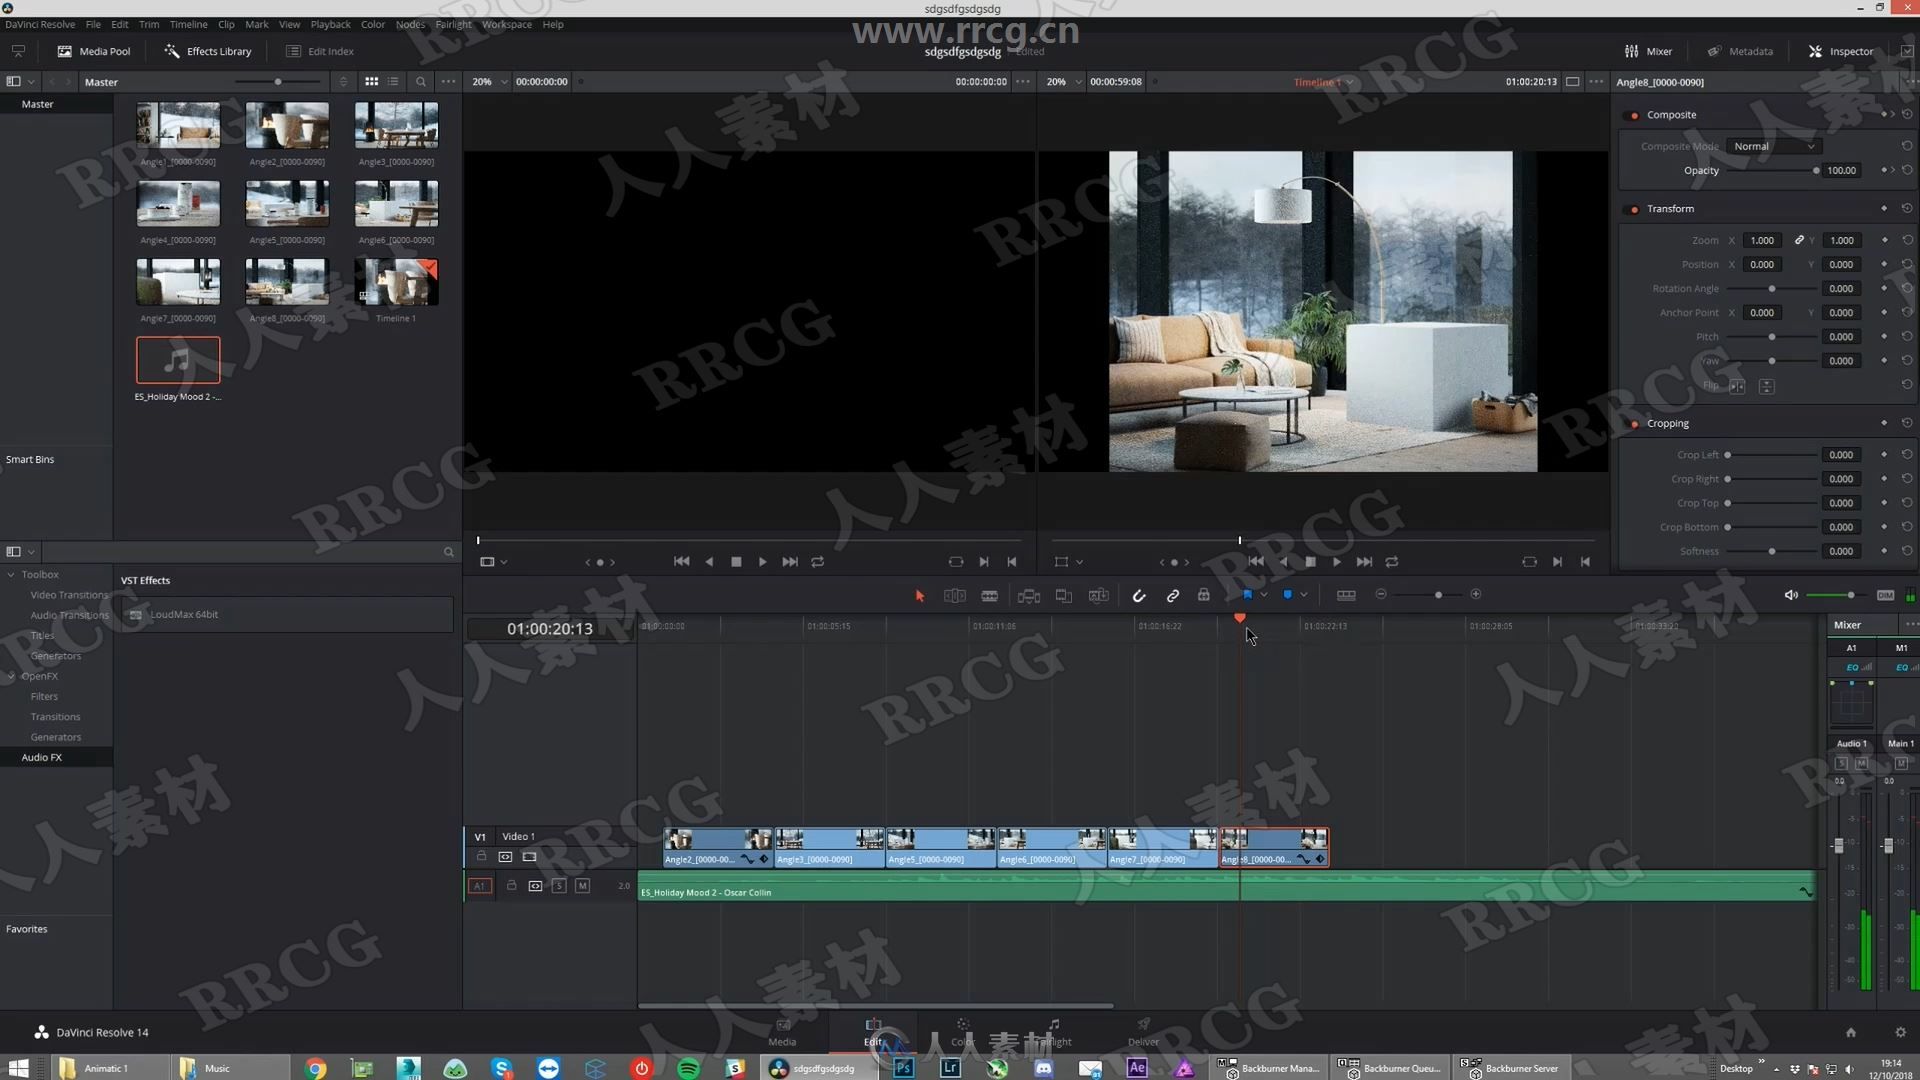Open the Timeline menu
Screen dimensions: 1920x1080
[188, 24]
